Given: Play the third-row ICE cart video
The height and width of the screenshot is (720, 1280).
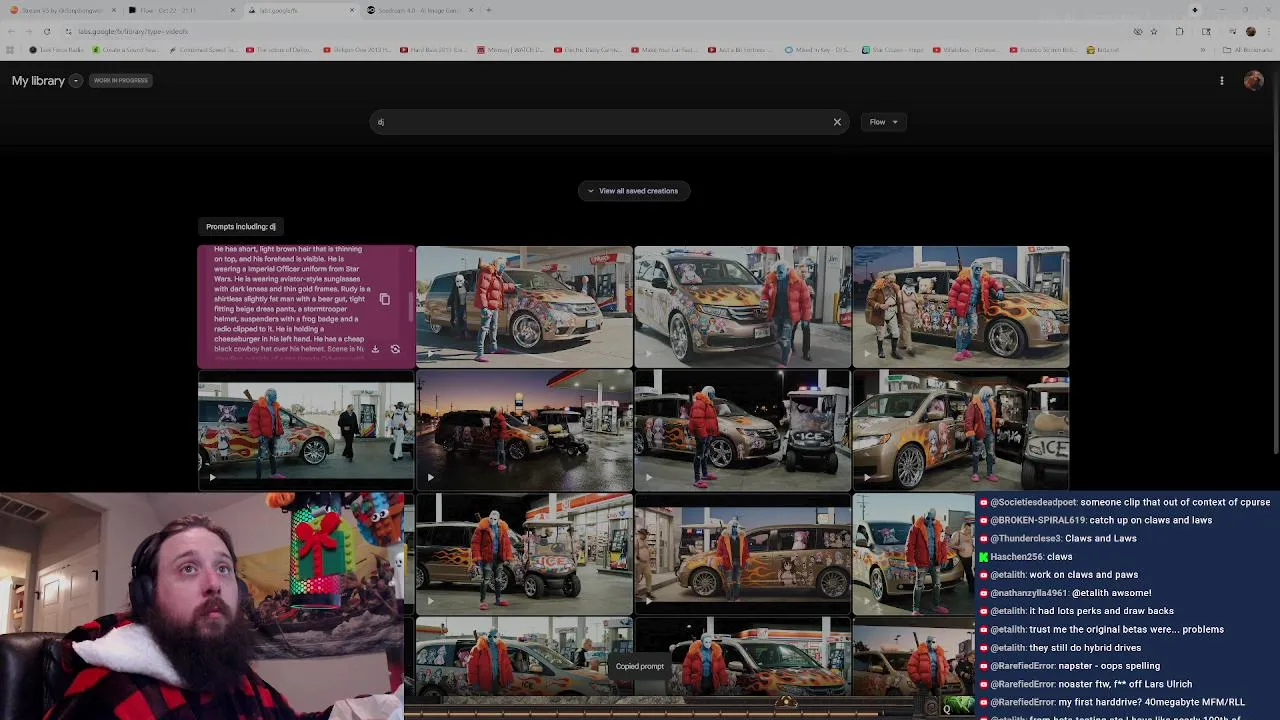Looking at the screenshot, I should click(x=430, y=601).
